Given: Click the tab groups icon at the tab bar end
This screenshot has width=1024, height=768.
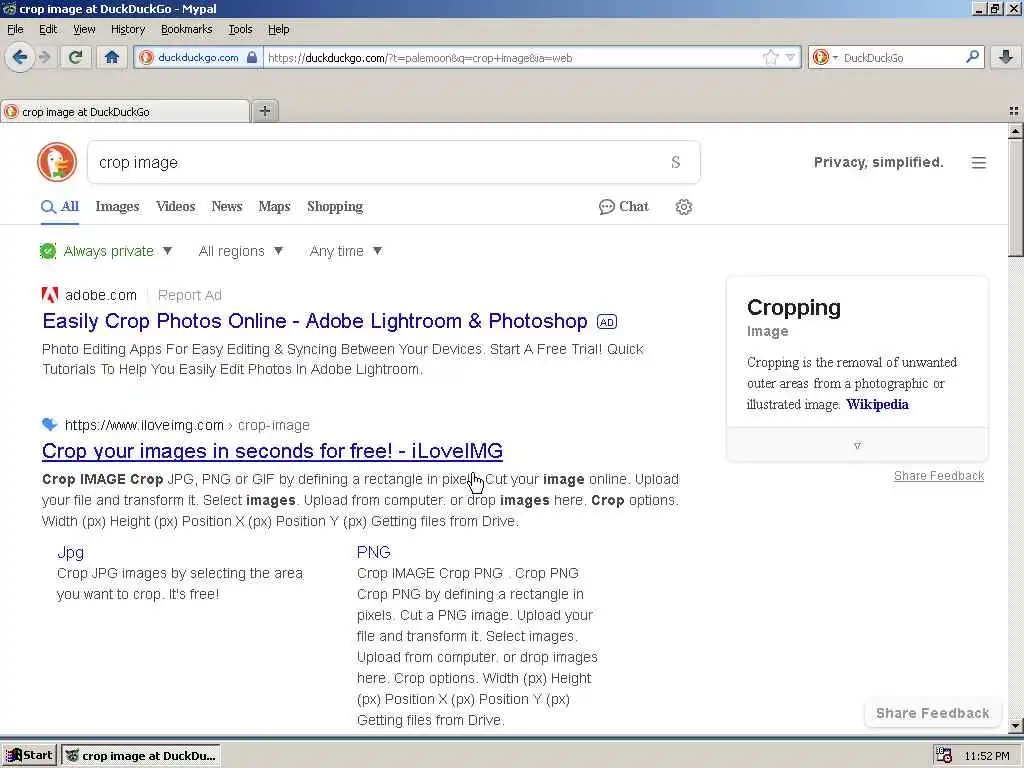Looking at the screenshot, I should (x=1014, y=111).
